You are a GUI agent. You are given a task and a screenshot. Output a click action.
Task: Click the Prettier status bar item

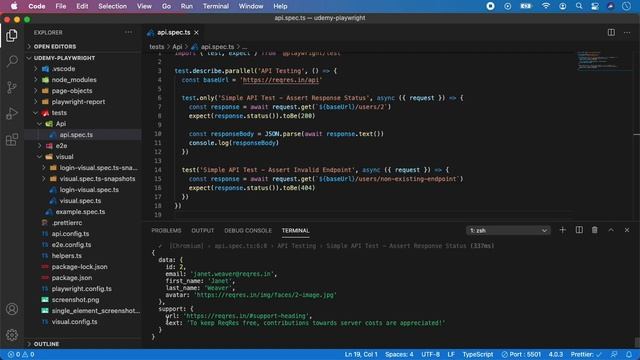[x=586, y=354]
